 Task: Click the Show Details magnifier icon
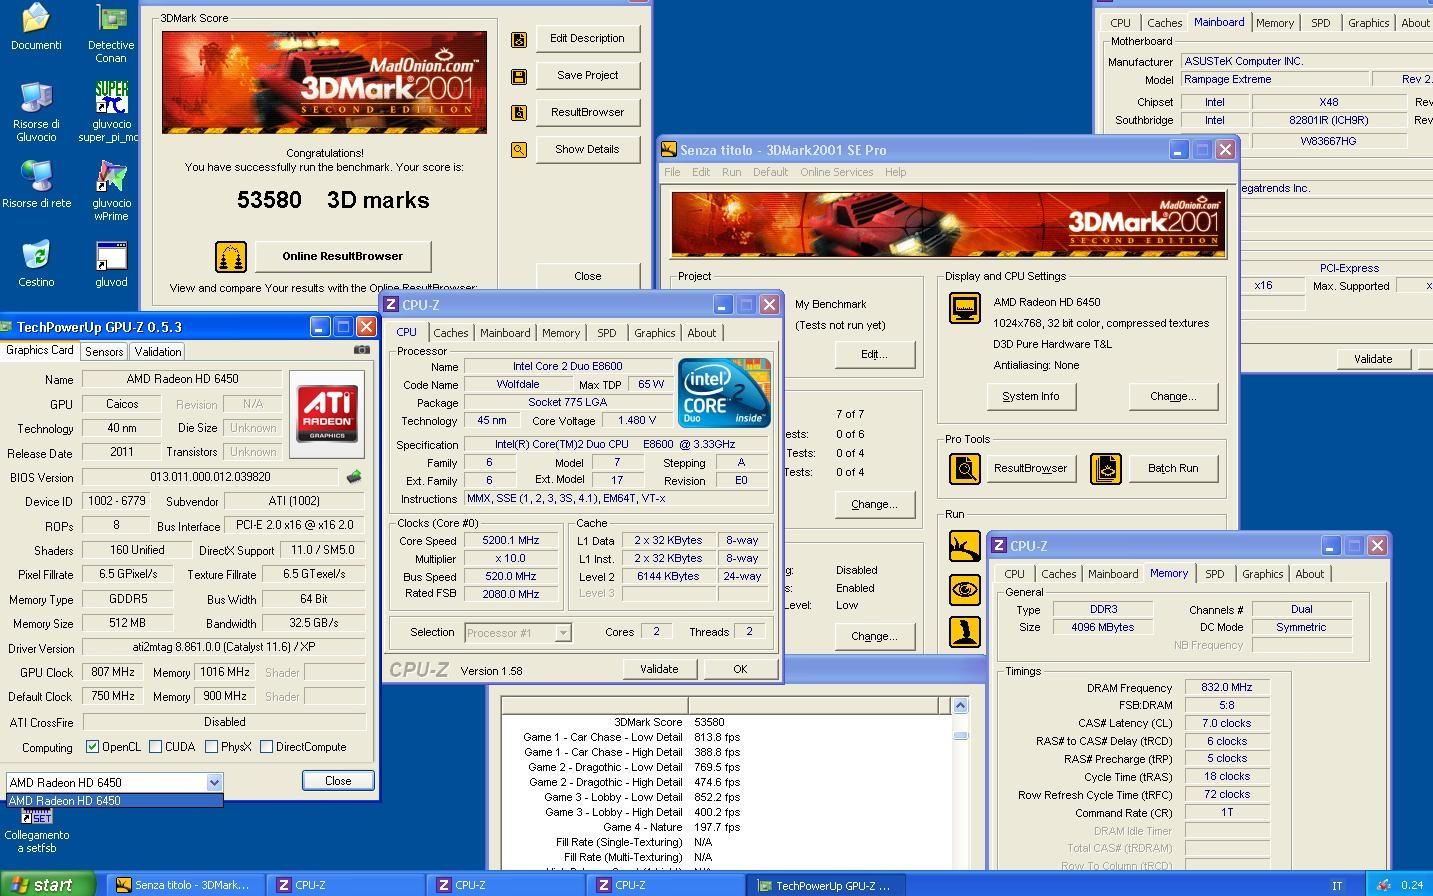(x=519, y=150)
